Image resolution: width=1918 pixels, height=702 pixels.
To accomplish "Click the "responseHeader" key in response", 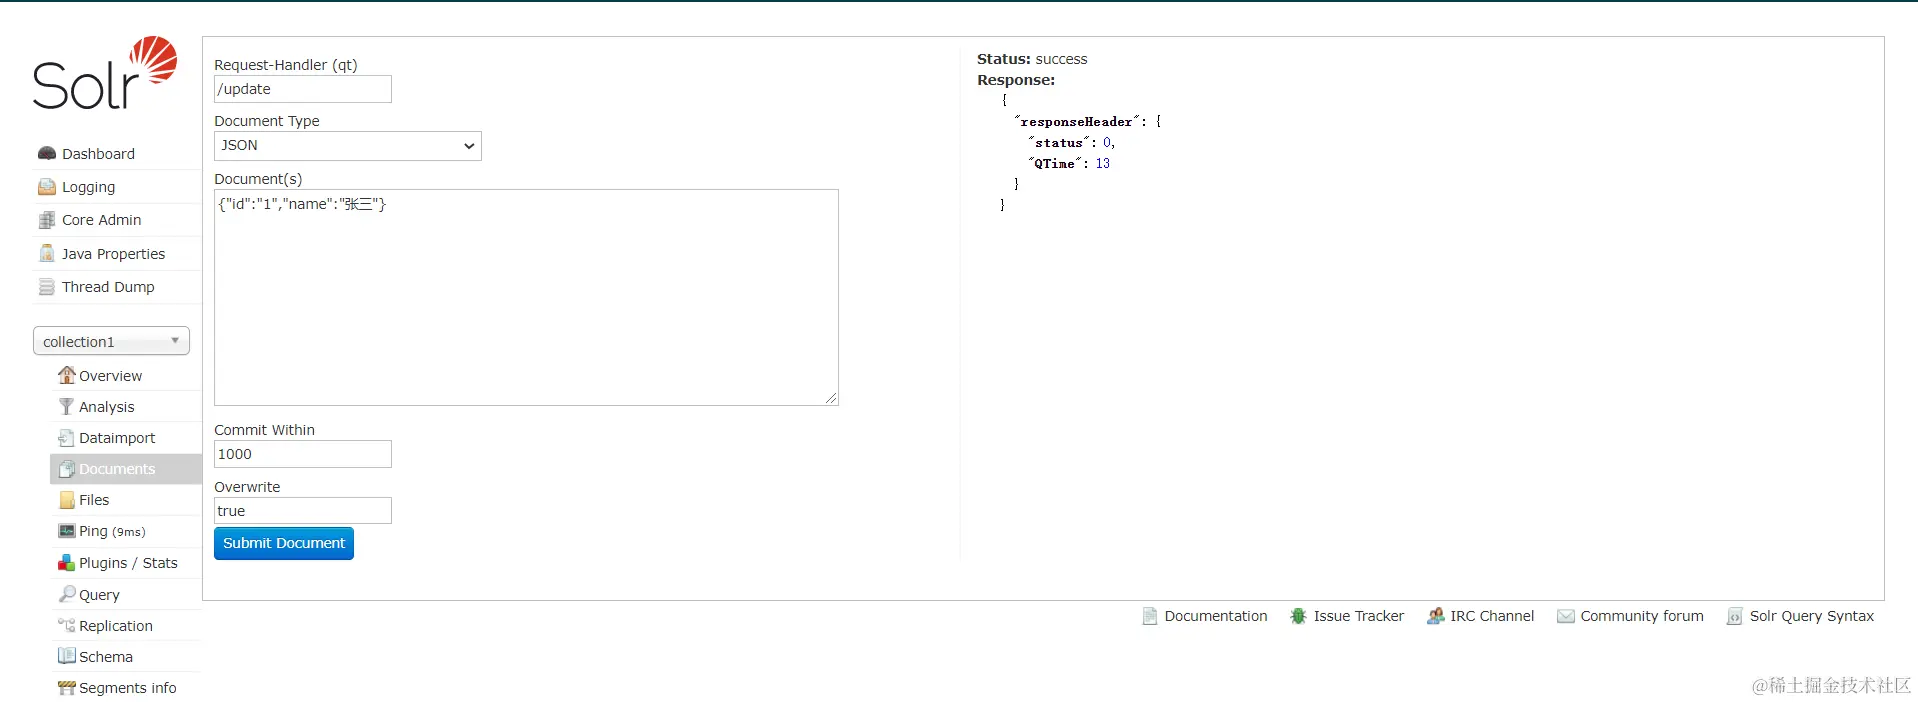I will point(1076,122).
